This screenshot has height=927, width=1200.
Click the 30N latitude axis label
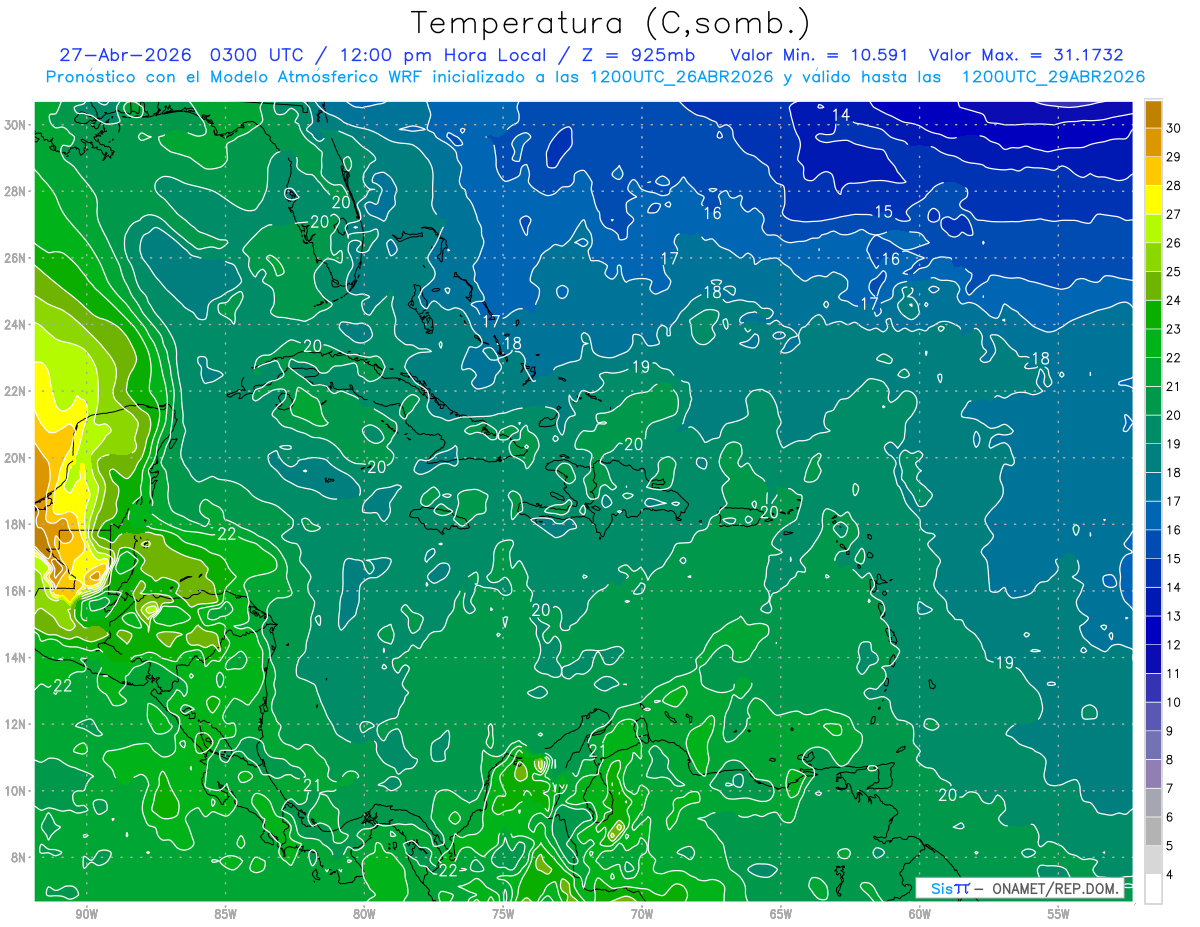15,125
